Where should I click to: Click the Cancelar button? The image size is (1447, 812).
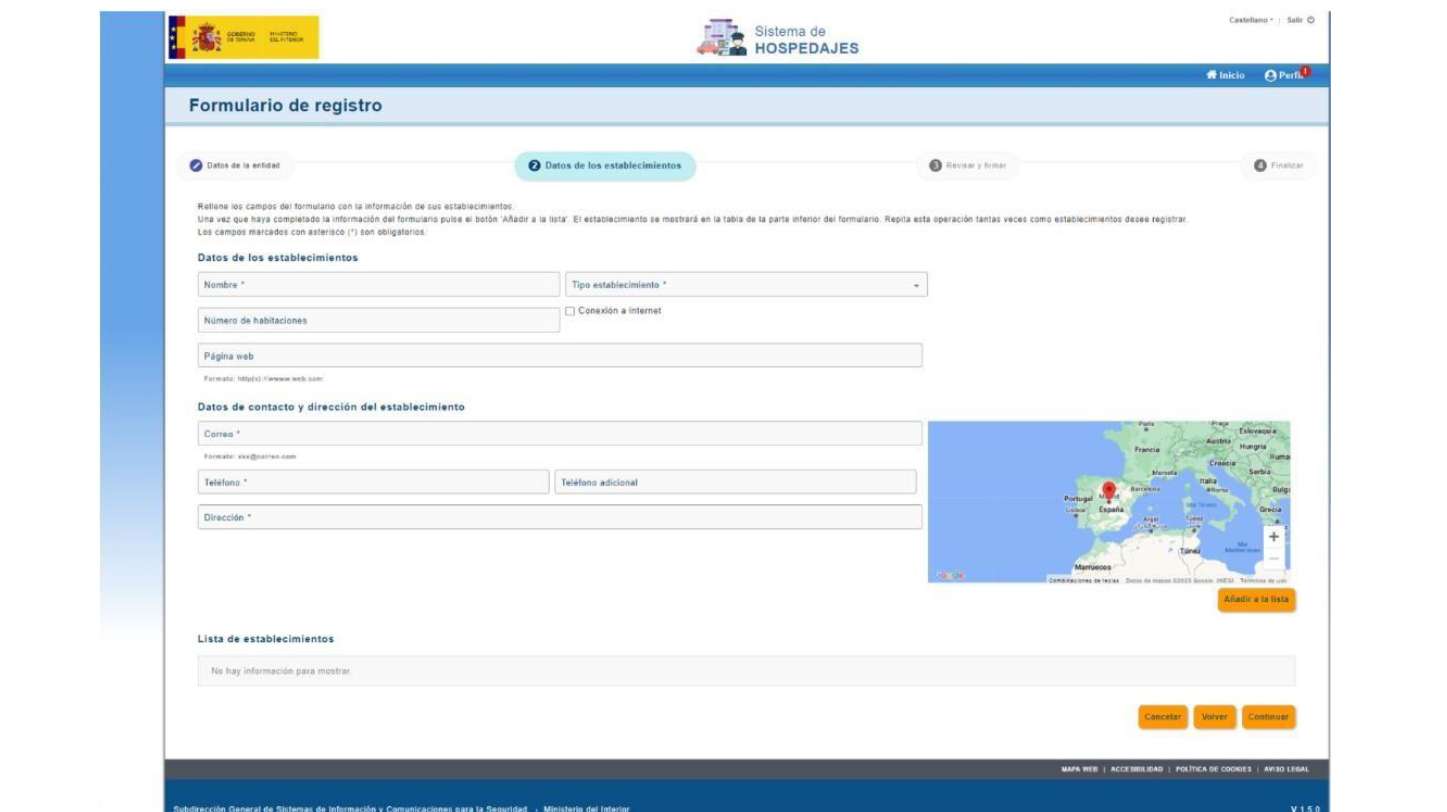pyautogui.click(x=1163, y=717)
